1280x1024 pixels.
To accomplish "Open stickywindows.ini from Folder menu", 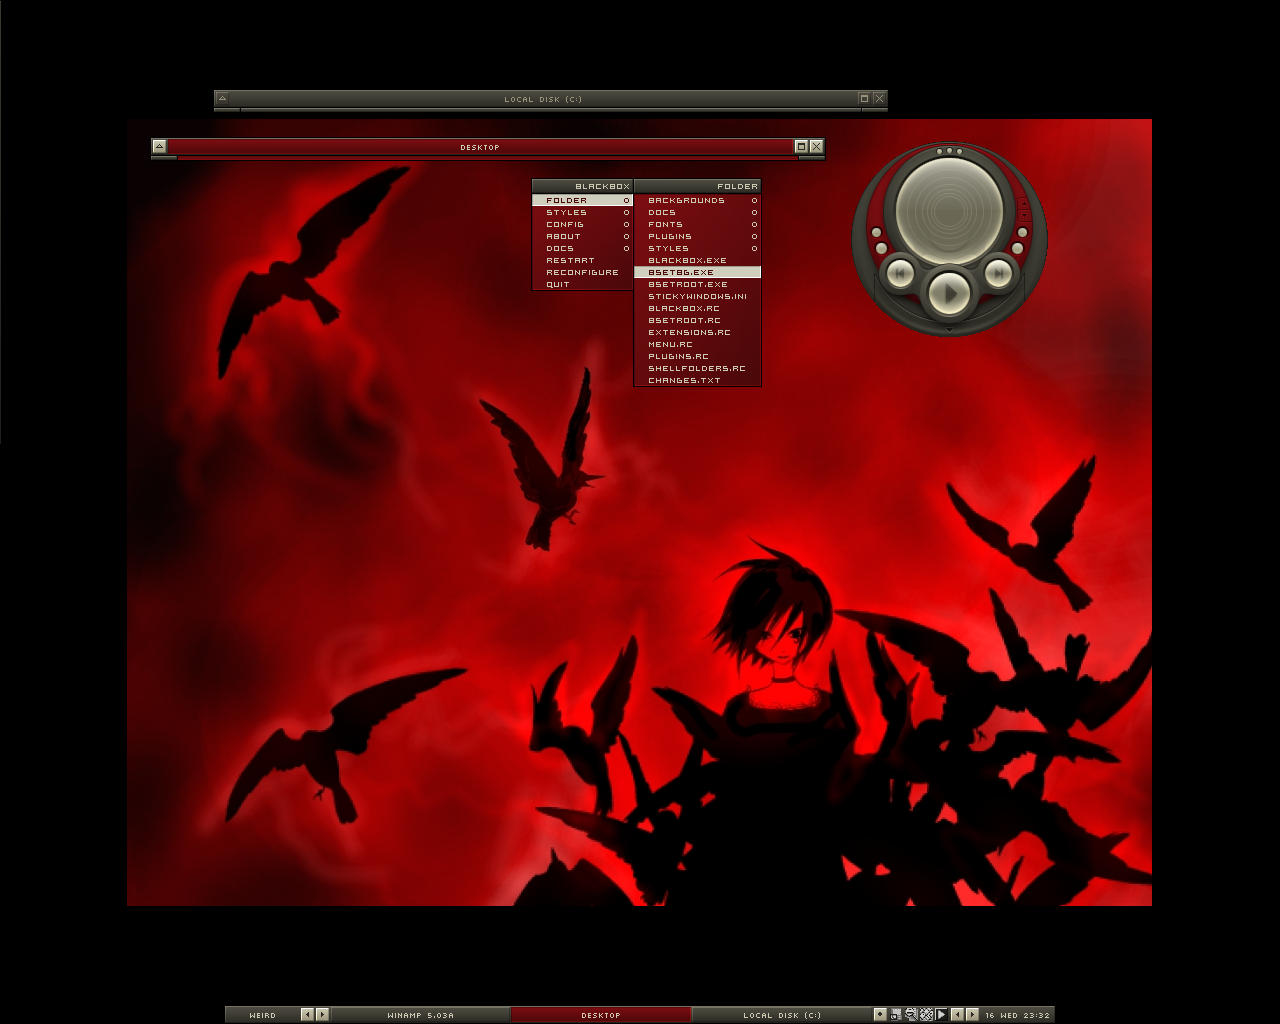I will (697, 296).
